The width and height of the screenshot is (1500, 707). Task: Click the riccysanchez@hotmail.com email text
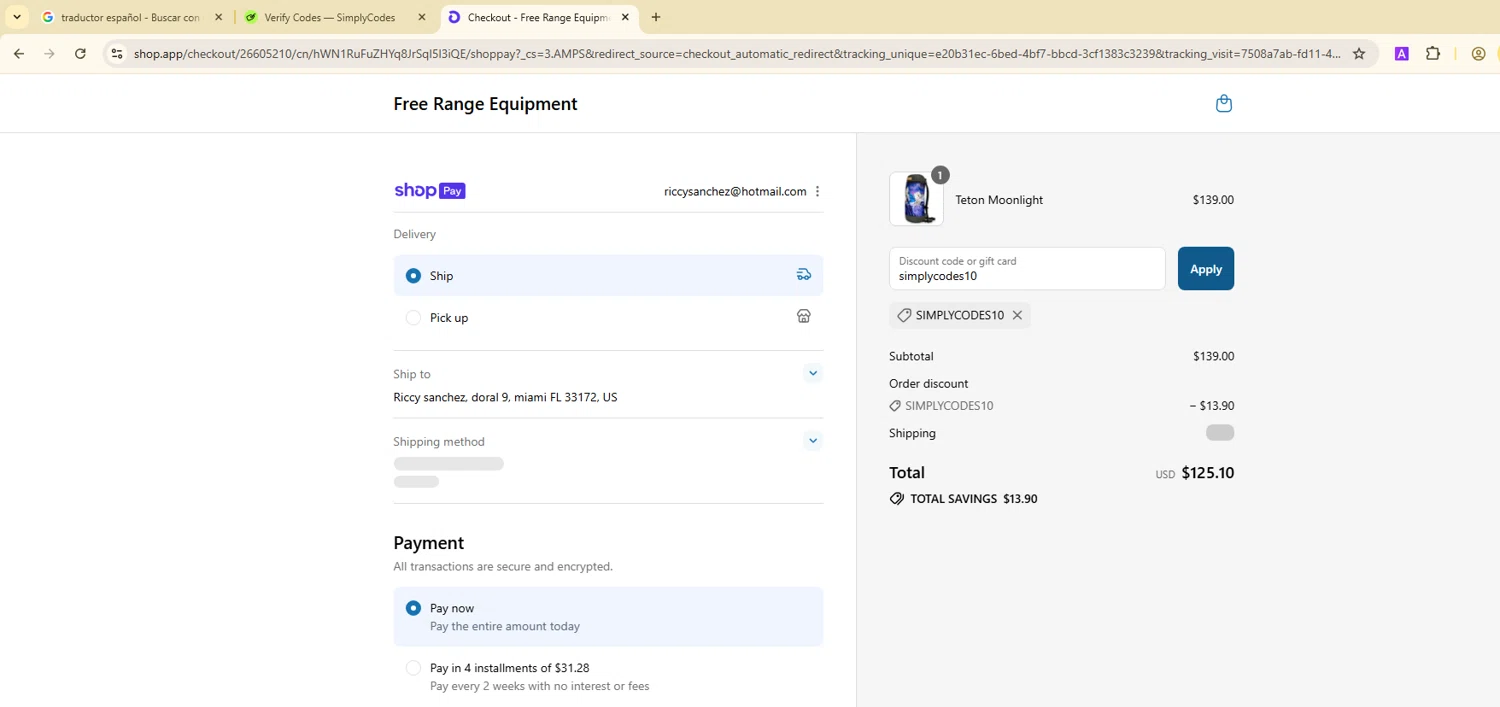(735, 191)
